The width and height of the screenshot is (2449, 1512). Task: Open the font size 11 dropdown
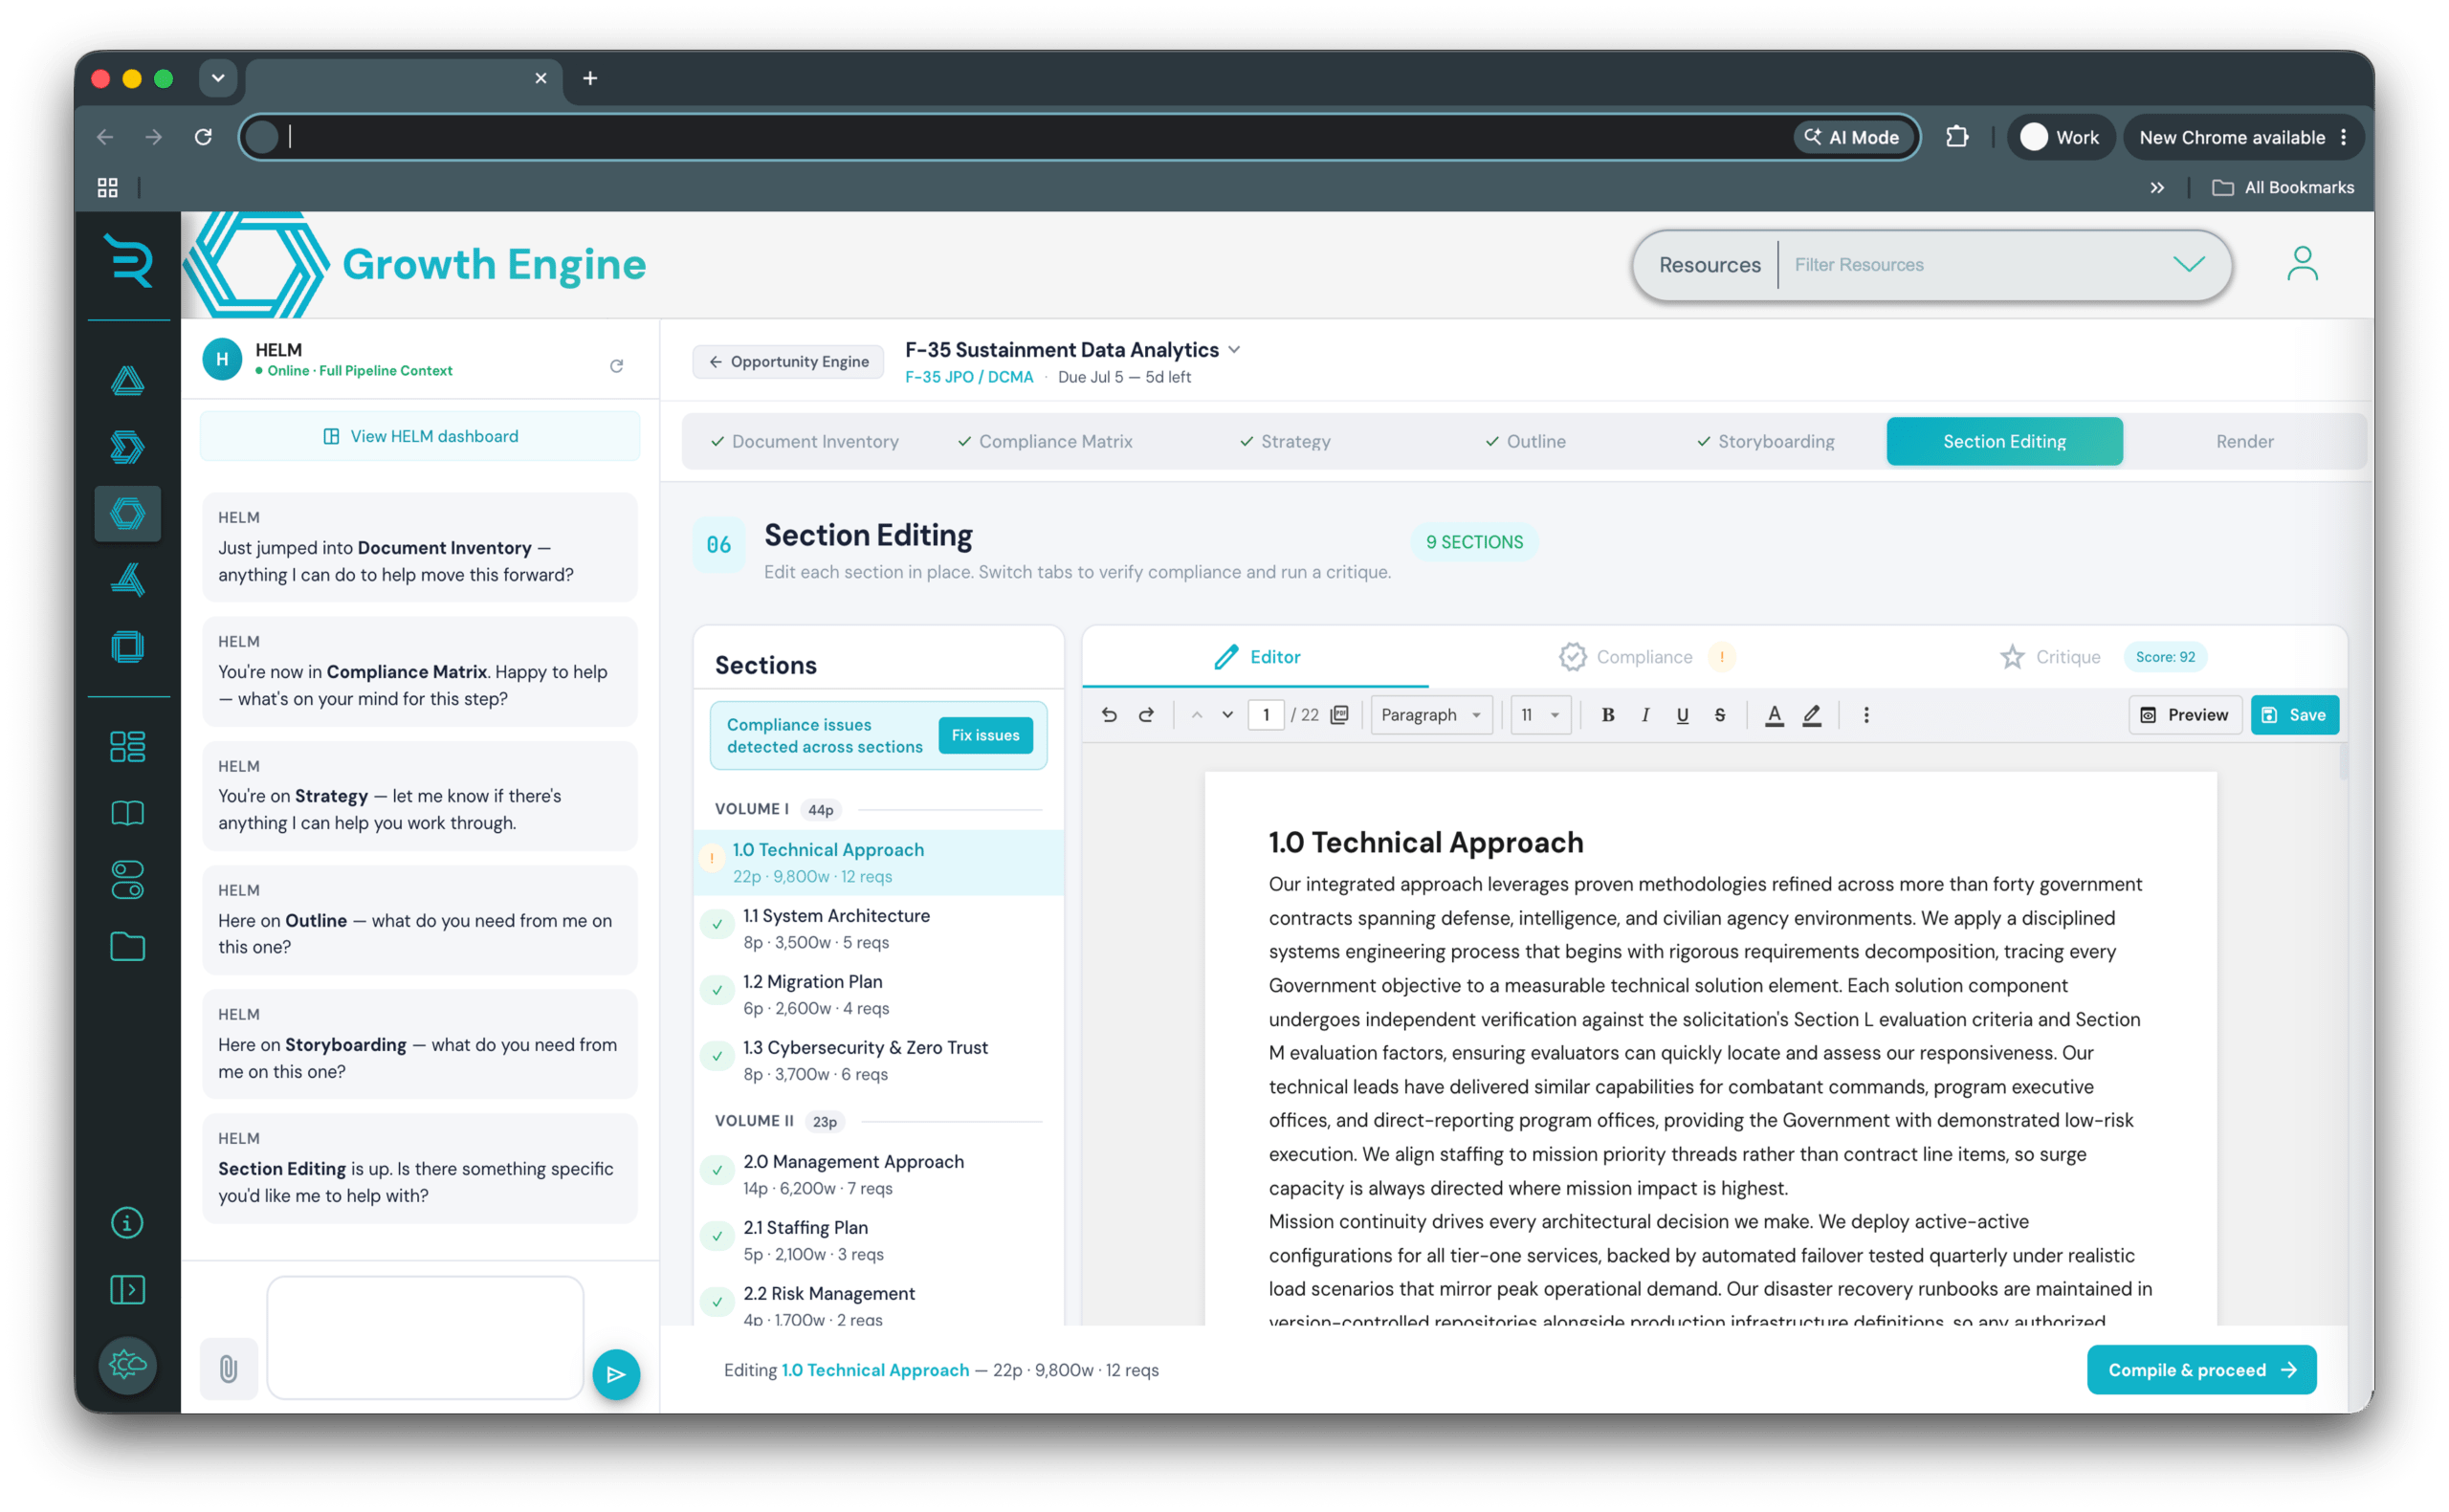pos(1540,714)
